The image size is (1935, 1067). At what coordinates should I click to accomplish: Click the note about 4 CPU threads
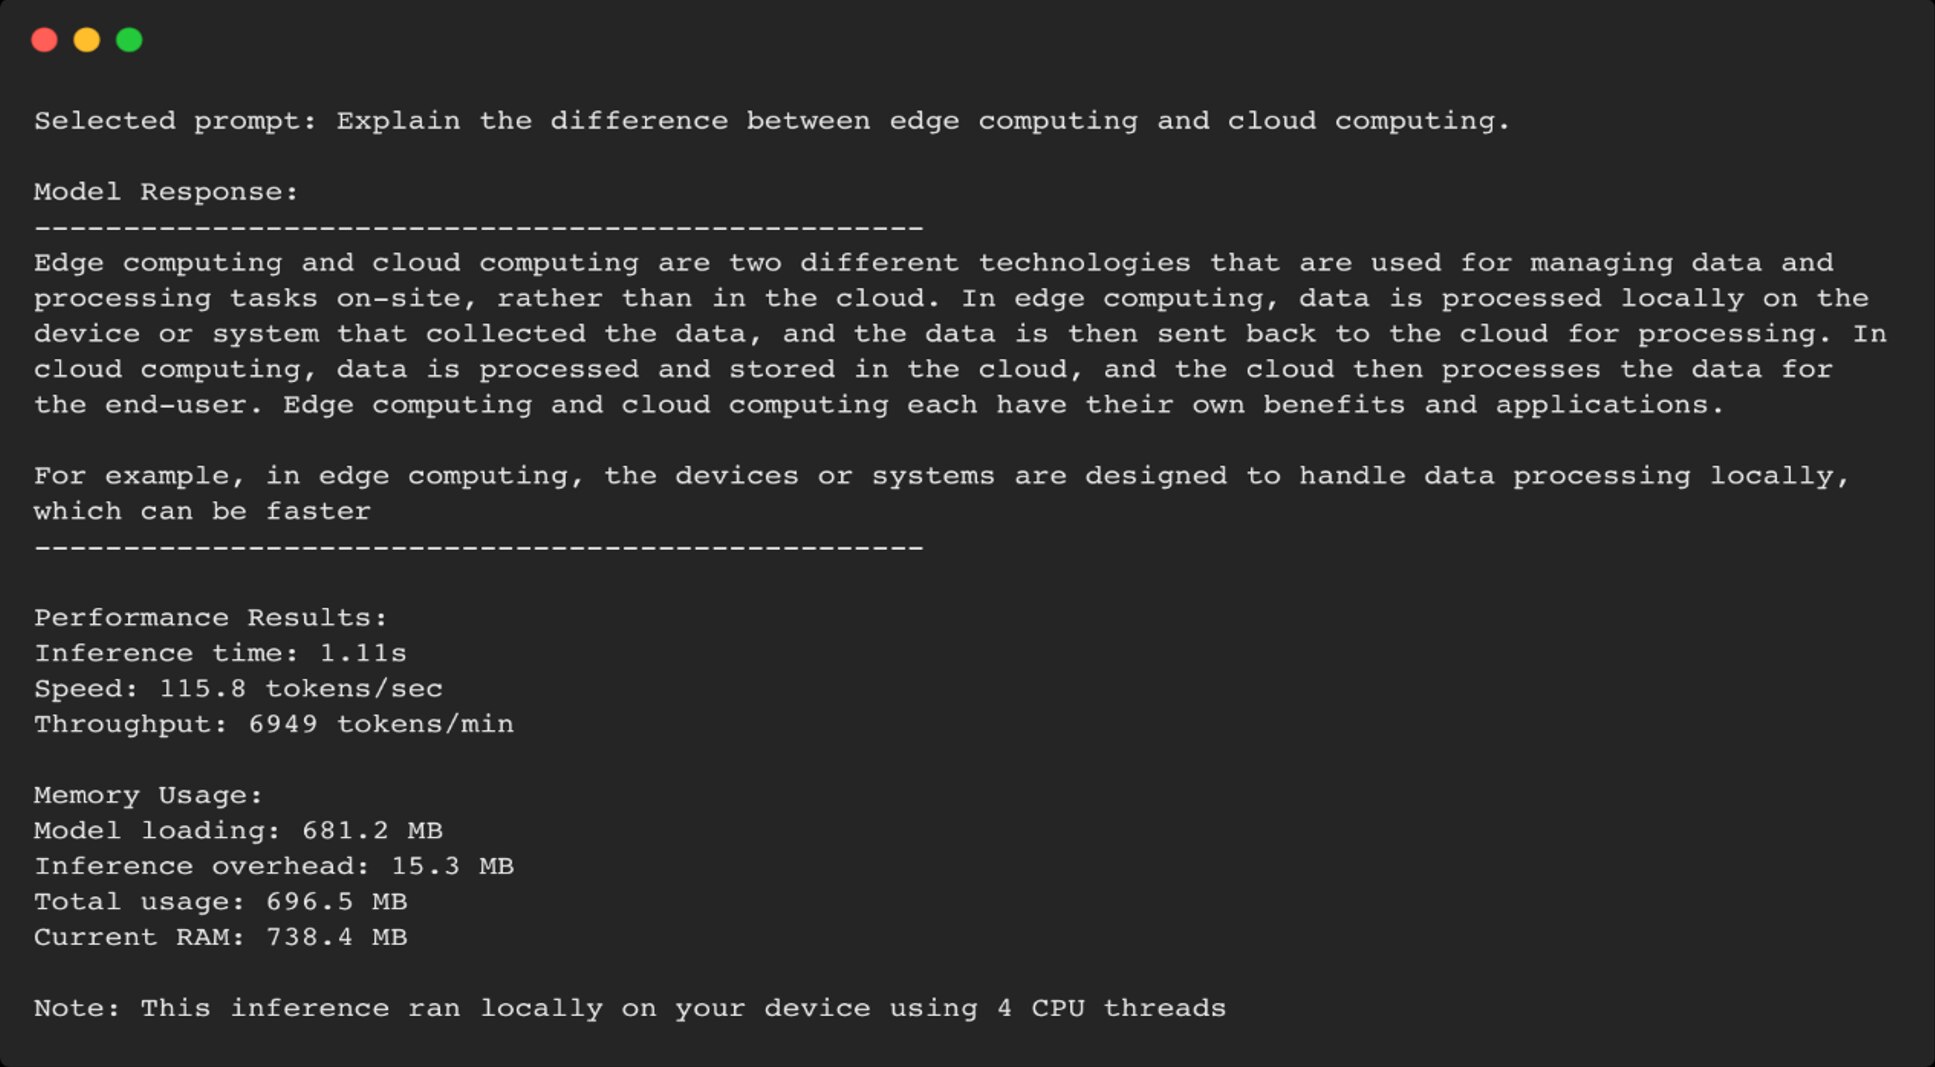click(x=629, y=1008)
